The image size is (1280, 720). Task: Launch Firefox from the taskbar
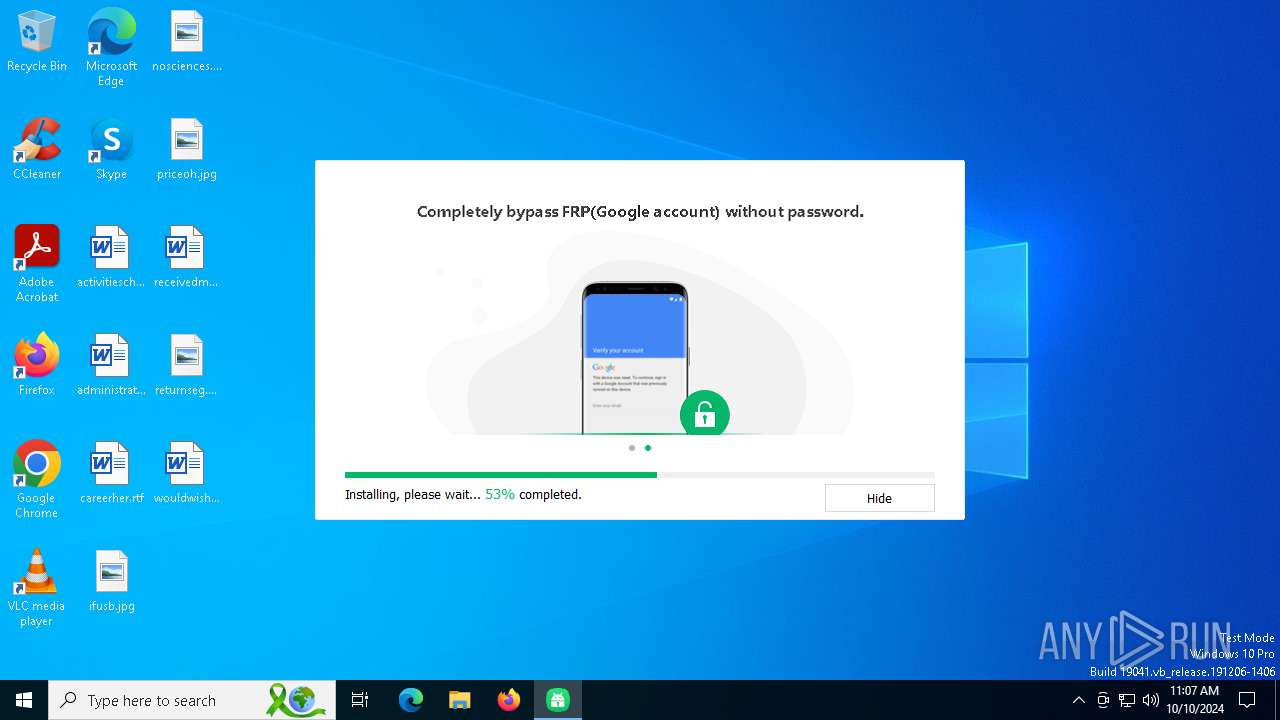pos(509,700)
